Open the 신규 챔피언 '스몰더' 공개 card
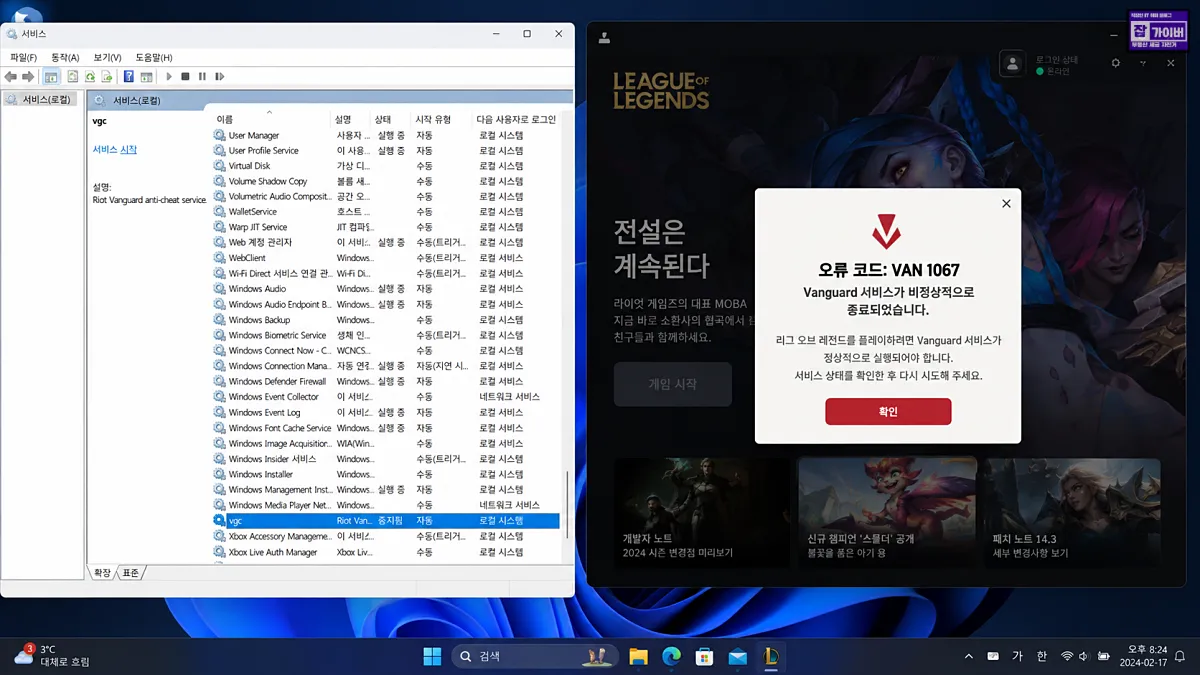Viewport: 1200px width, 675px height. 887,514
